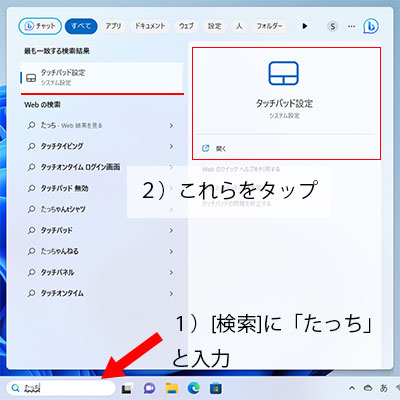Click the S account avatar
Screen dimensions: 400x400
coord(332,26)
